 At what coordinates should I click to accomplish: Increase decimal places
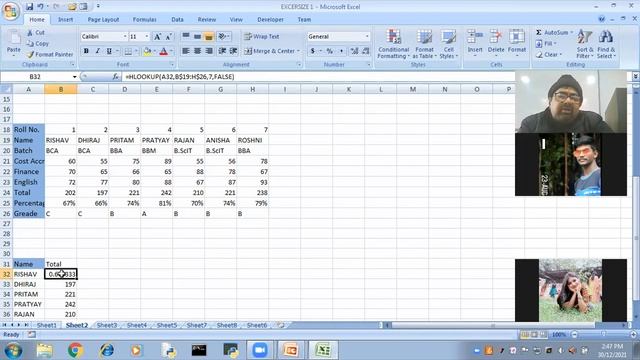click(x=354, y=51)
